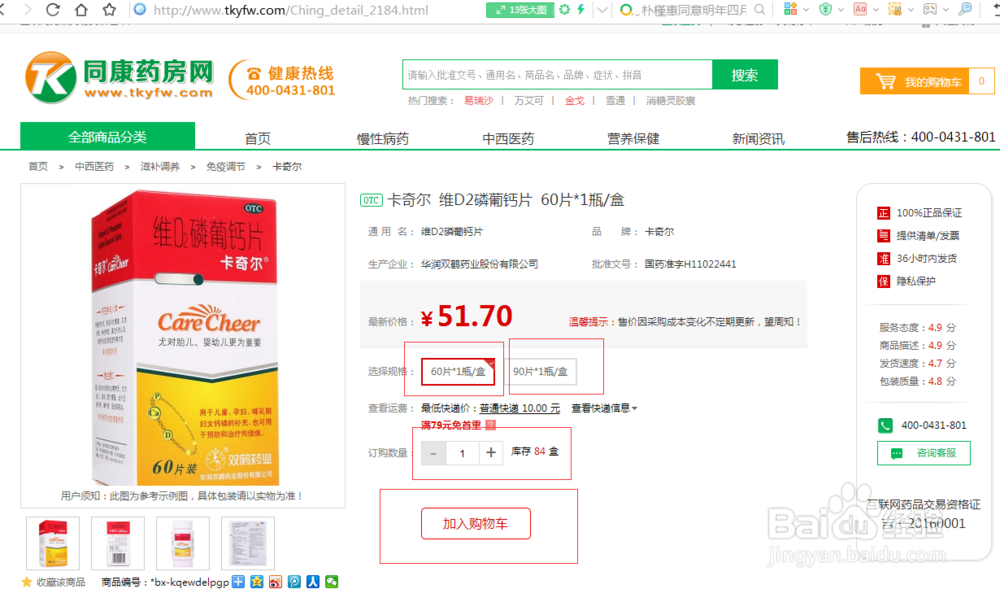Share via the Tencent Weibo icon

[x=294, y=581]
